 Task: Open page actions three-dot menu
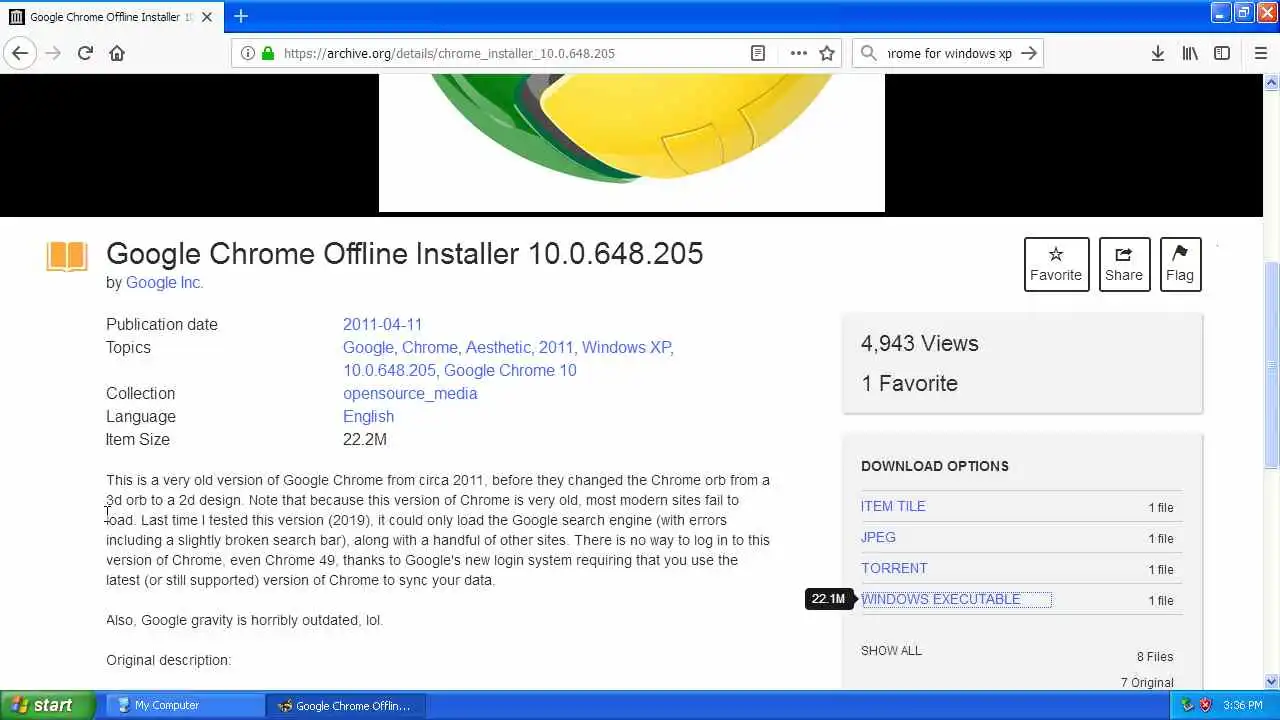pyautogui.click(x=798, y=53)
